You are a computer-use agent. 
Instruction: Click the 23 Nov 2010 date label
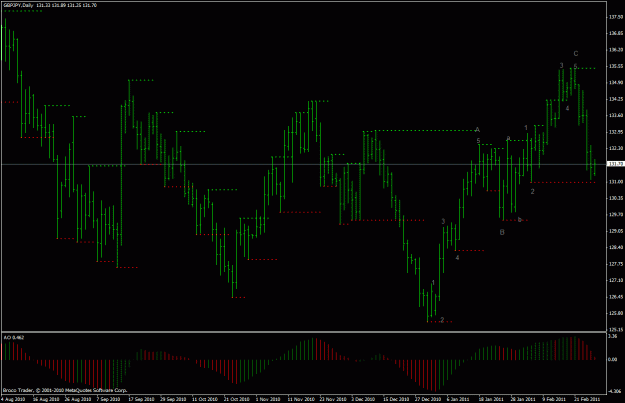pos(333,399)
